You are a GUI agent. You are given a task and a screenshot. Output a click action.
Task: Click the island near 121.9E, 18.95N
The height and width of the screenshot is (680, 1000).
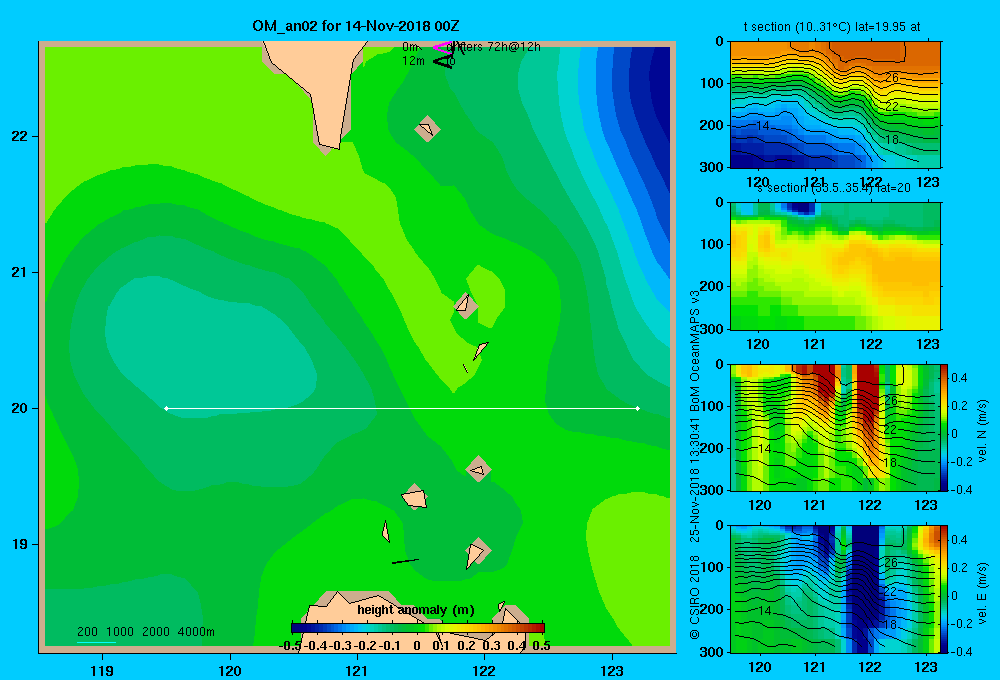pos(477,552)
